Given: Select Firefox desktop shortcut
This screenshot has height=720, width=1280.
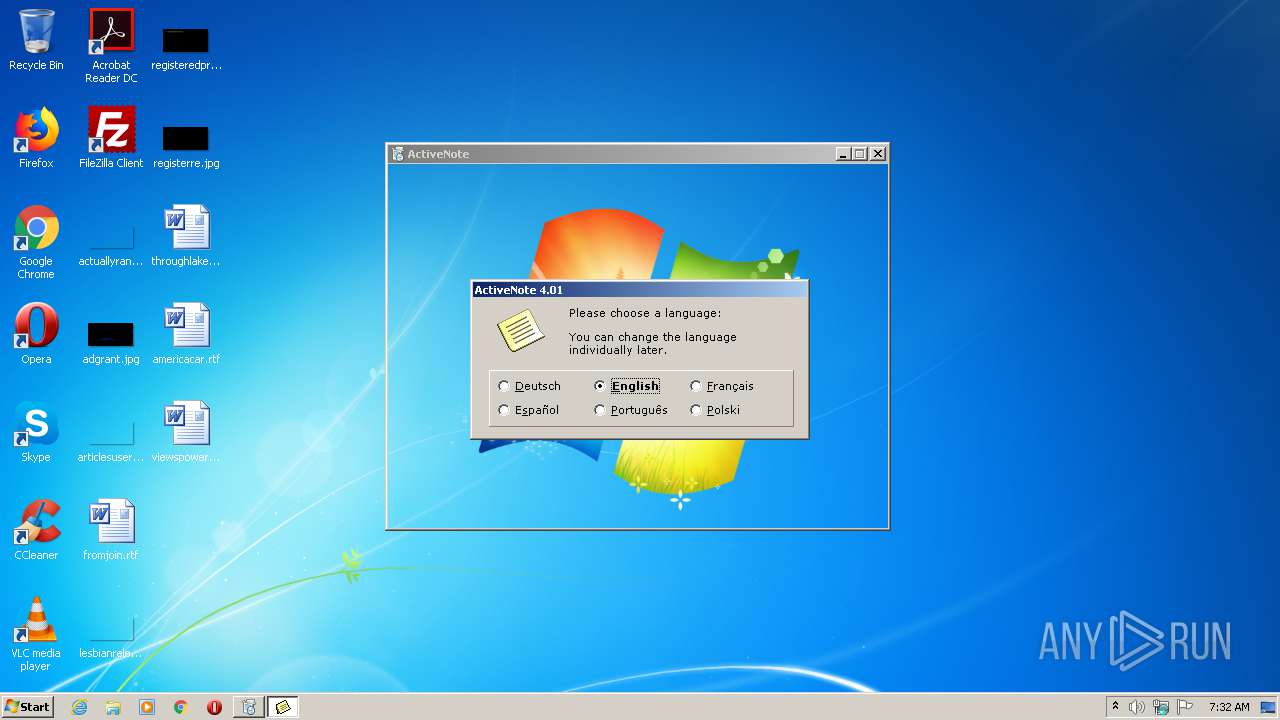Looking at the screenshot, I should click(36, 138).
